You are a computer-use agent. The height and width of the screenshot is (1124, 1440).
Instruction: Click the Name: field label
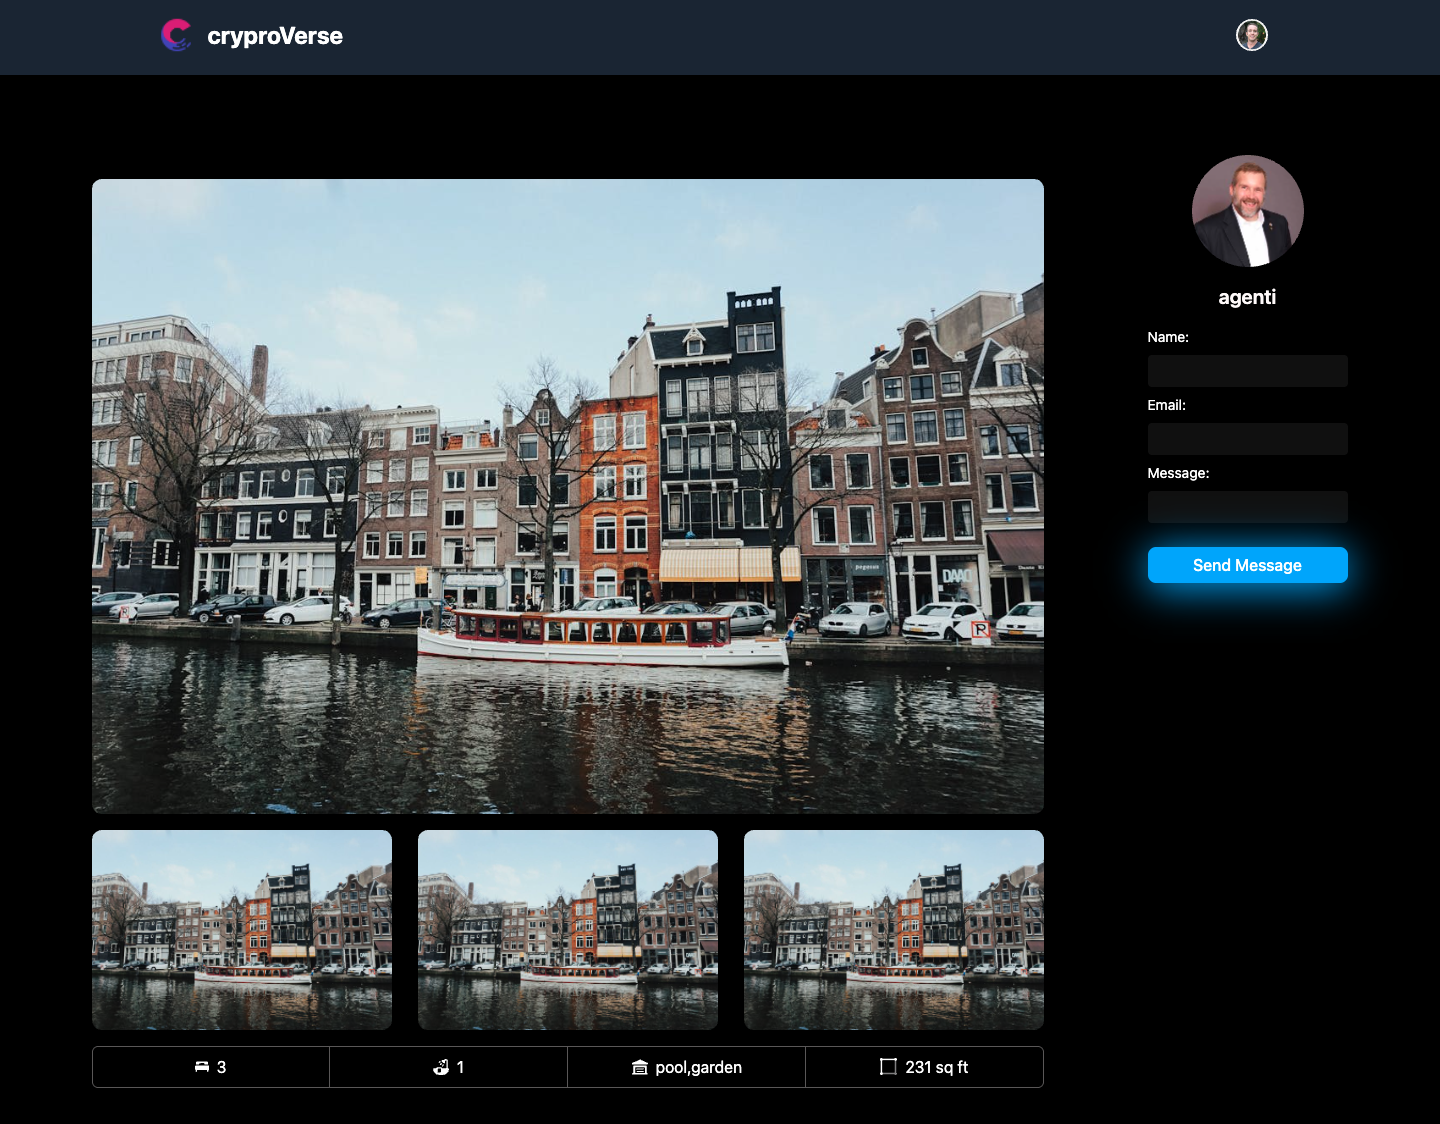click(1168, 337)
